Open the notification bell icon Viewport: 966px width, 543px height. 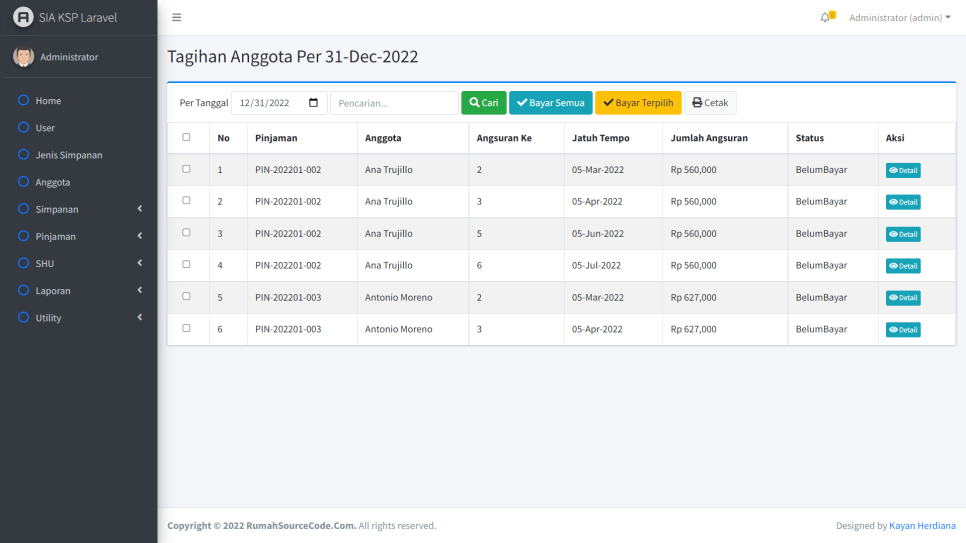point(825,18)
